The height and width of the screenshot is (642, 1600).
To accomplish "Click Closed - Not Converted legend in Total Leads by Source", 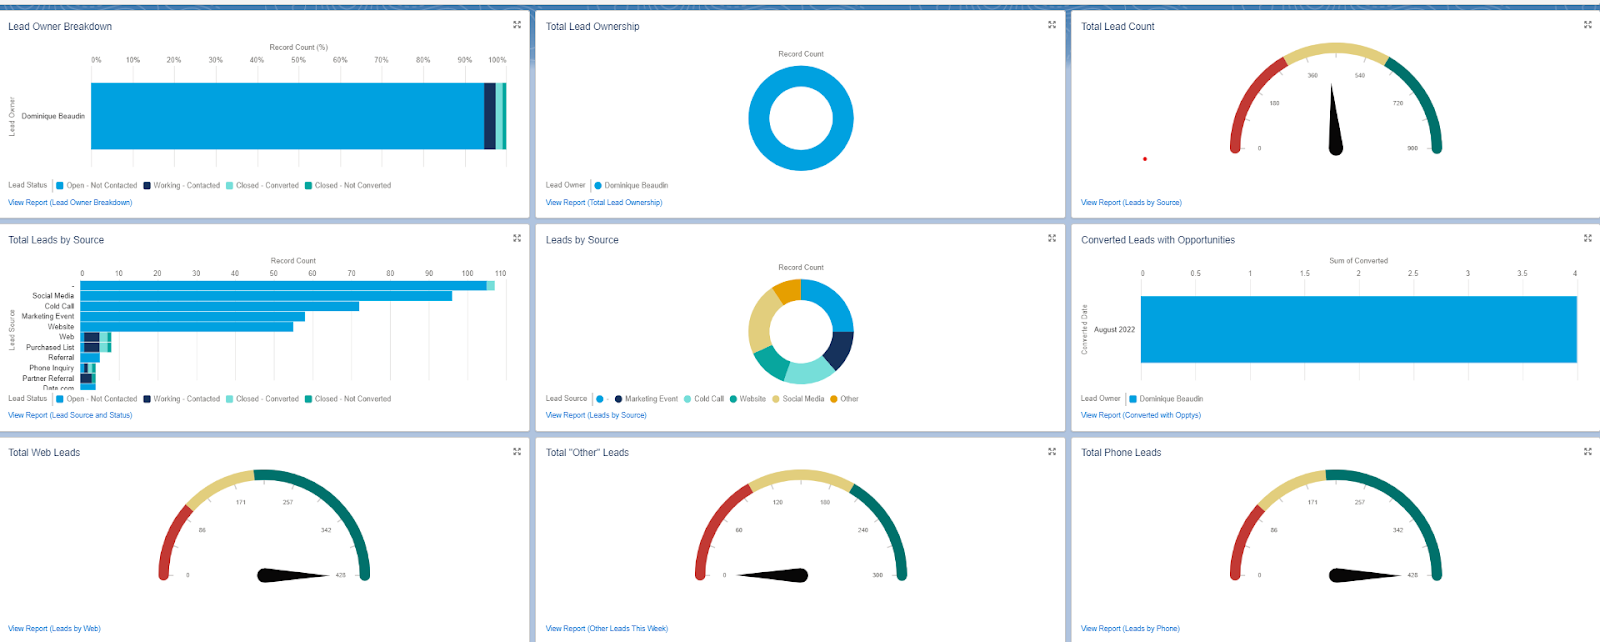I will [348, 398].
